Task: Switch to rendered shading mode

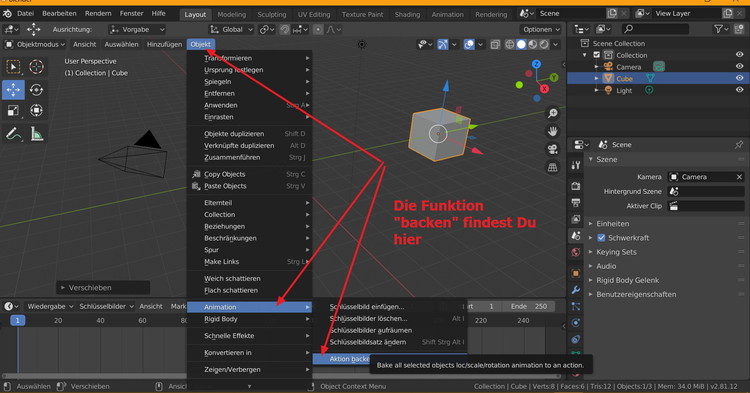Action: coord(544,44)
